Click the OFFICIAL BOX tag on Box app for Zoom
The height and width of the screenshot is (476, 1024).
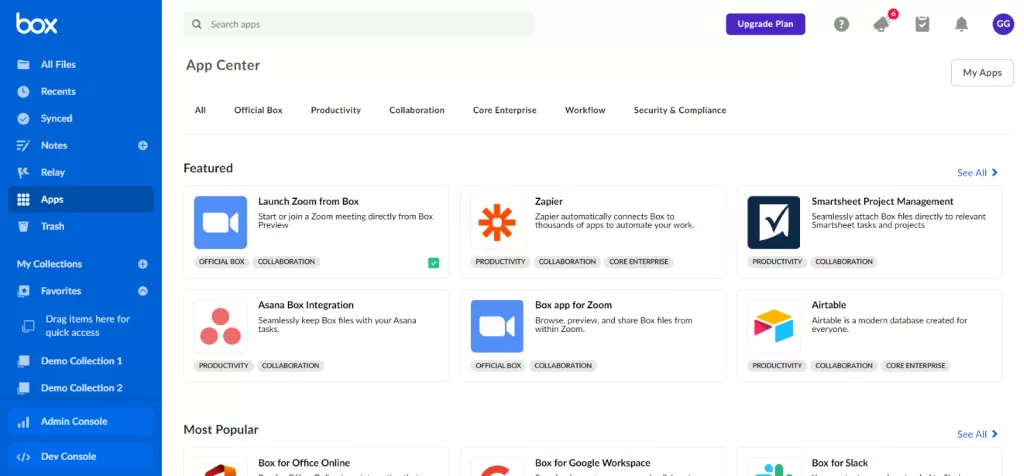(x=498, y=366)
